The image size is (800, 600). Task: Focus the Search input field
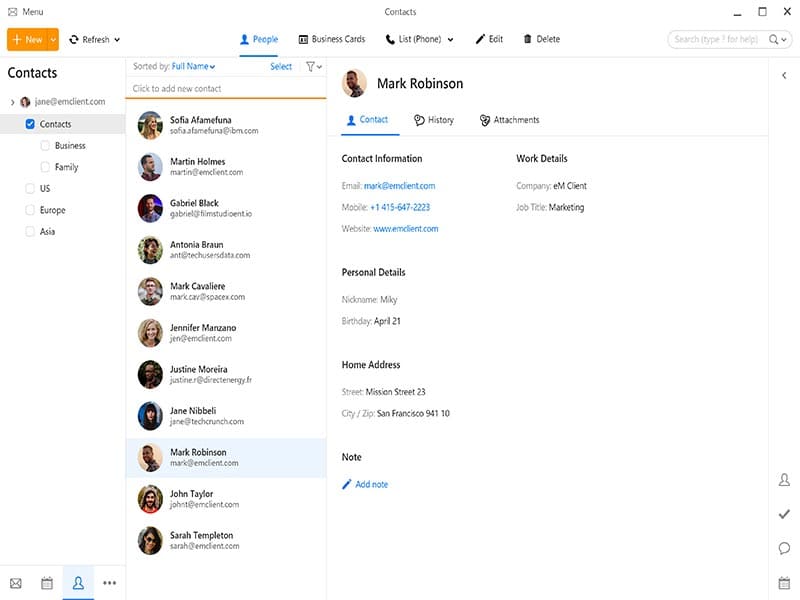pos(716,39)
